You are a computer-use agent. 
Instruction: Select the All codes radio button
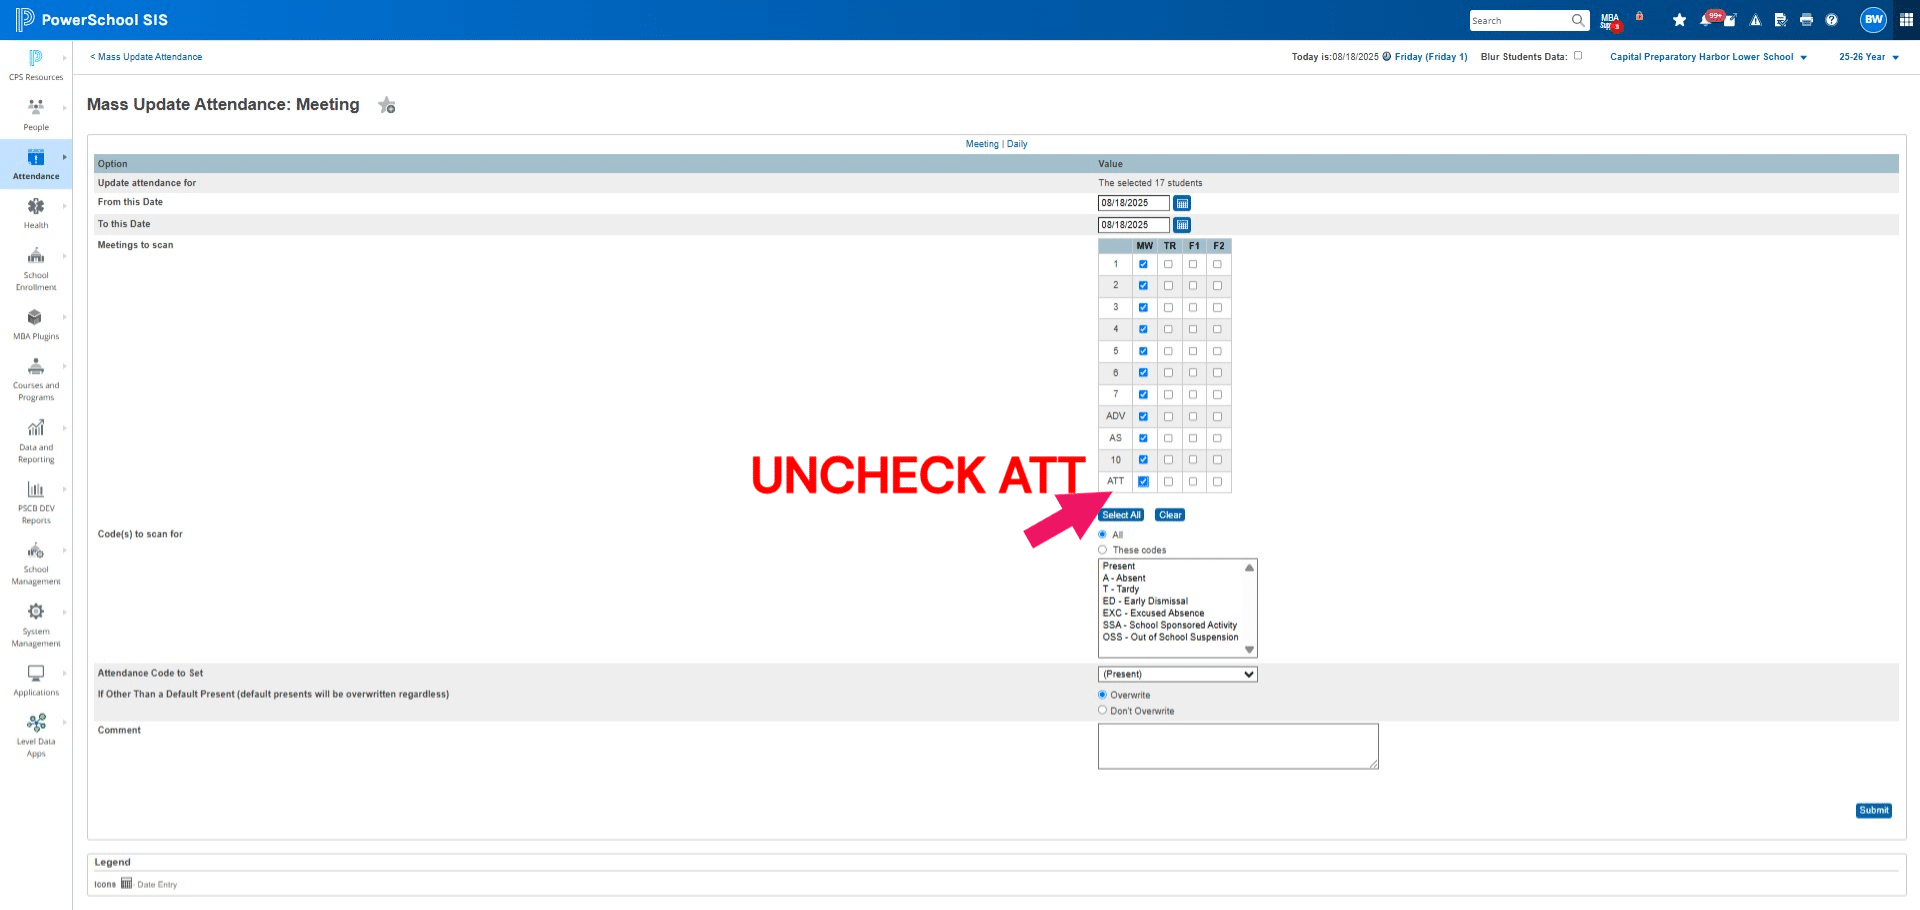point(1103,535)
